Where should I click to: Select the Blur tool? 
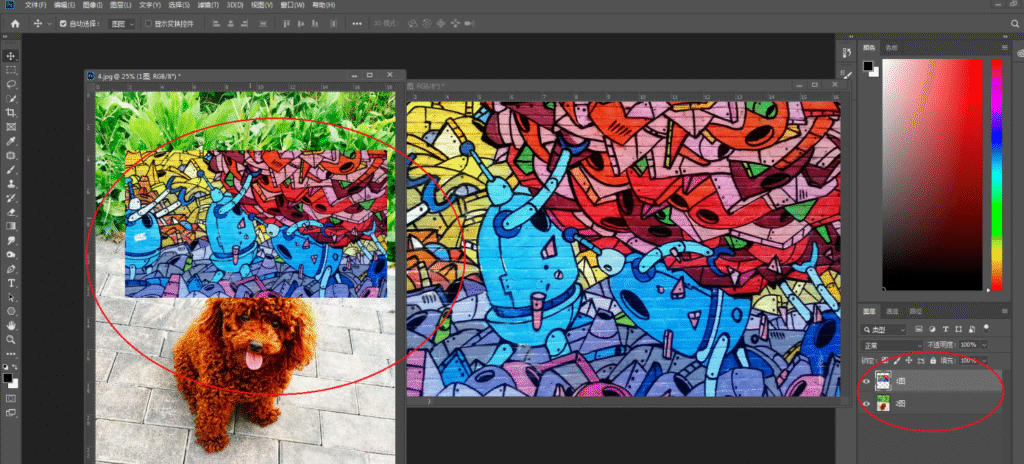[x=11, y=240]
